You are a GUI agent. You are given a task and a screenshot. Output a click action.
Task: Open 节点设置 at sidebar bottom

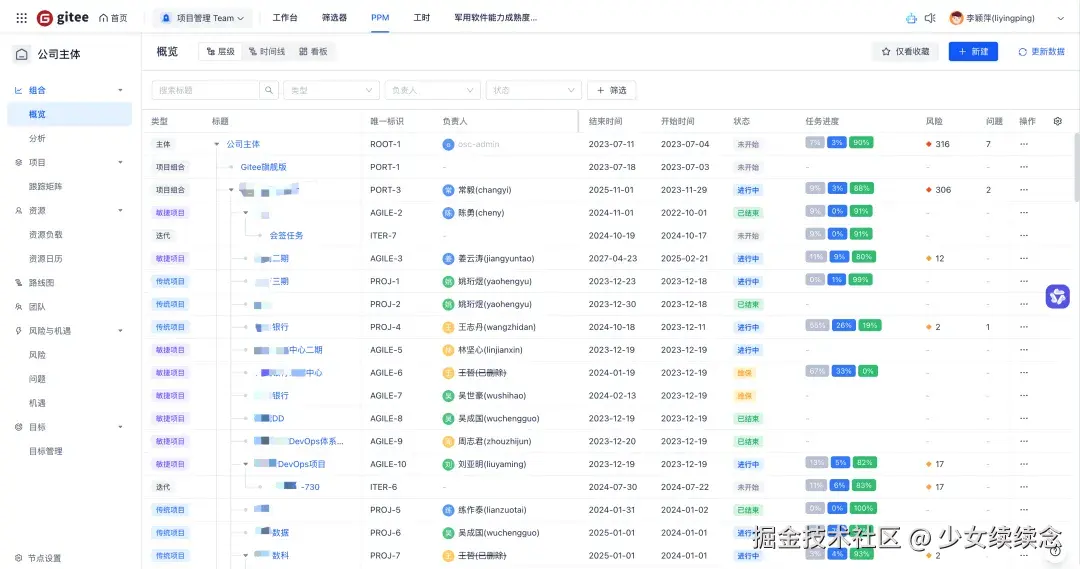[x=39, y=558]
